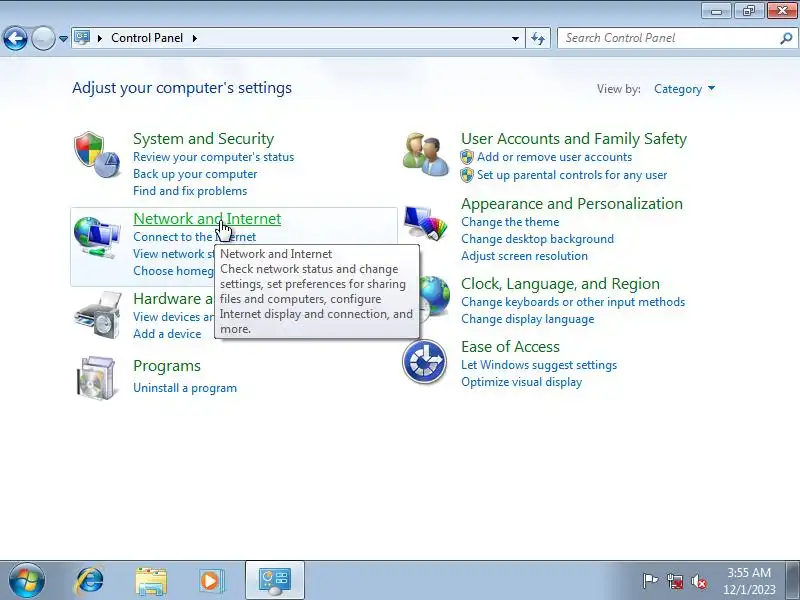
Task: Click Review your computer's status
Action: [213, 157]
